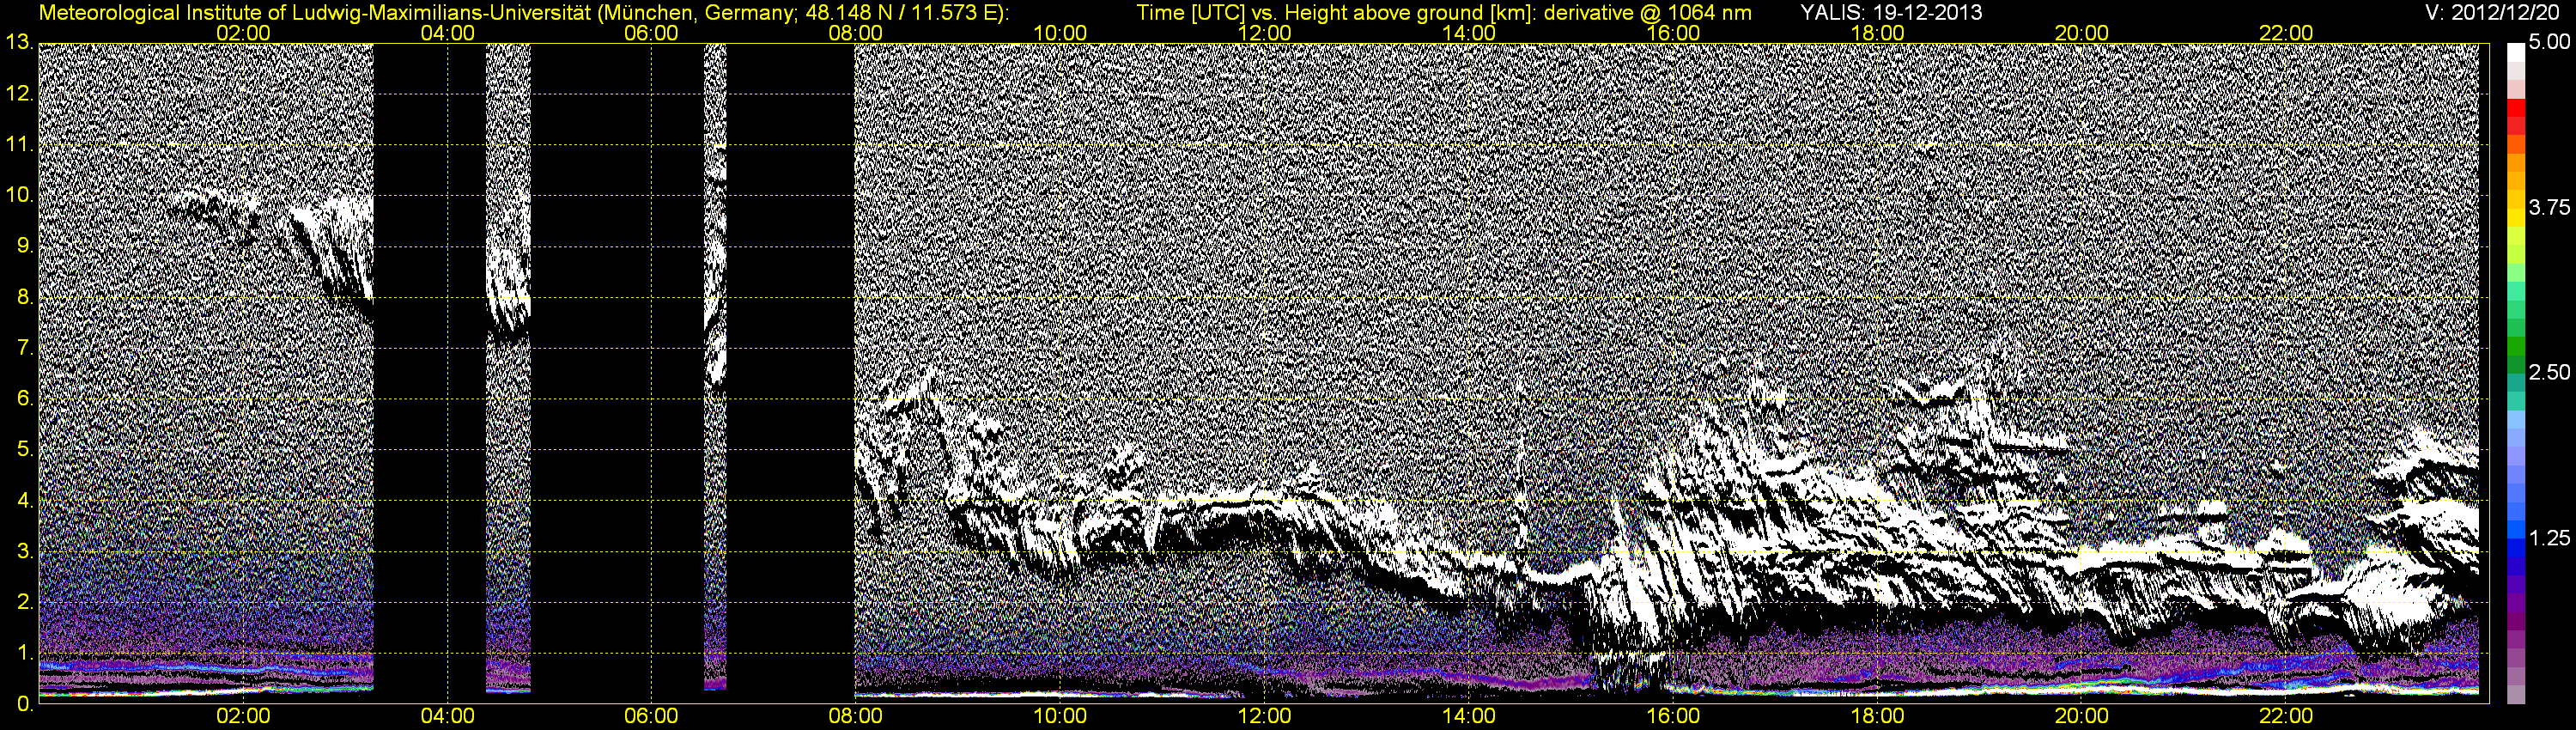The image size is (2576, 730).
Task: Click the bottom axis time label 14:00
Action: click(x=1469, y=716)
